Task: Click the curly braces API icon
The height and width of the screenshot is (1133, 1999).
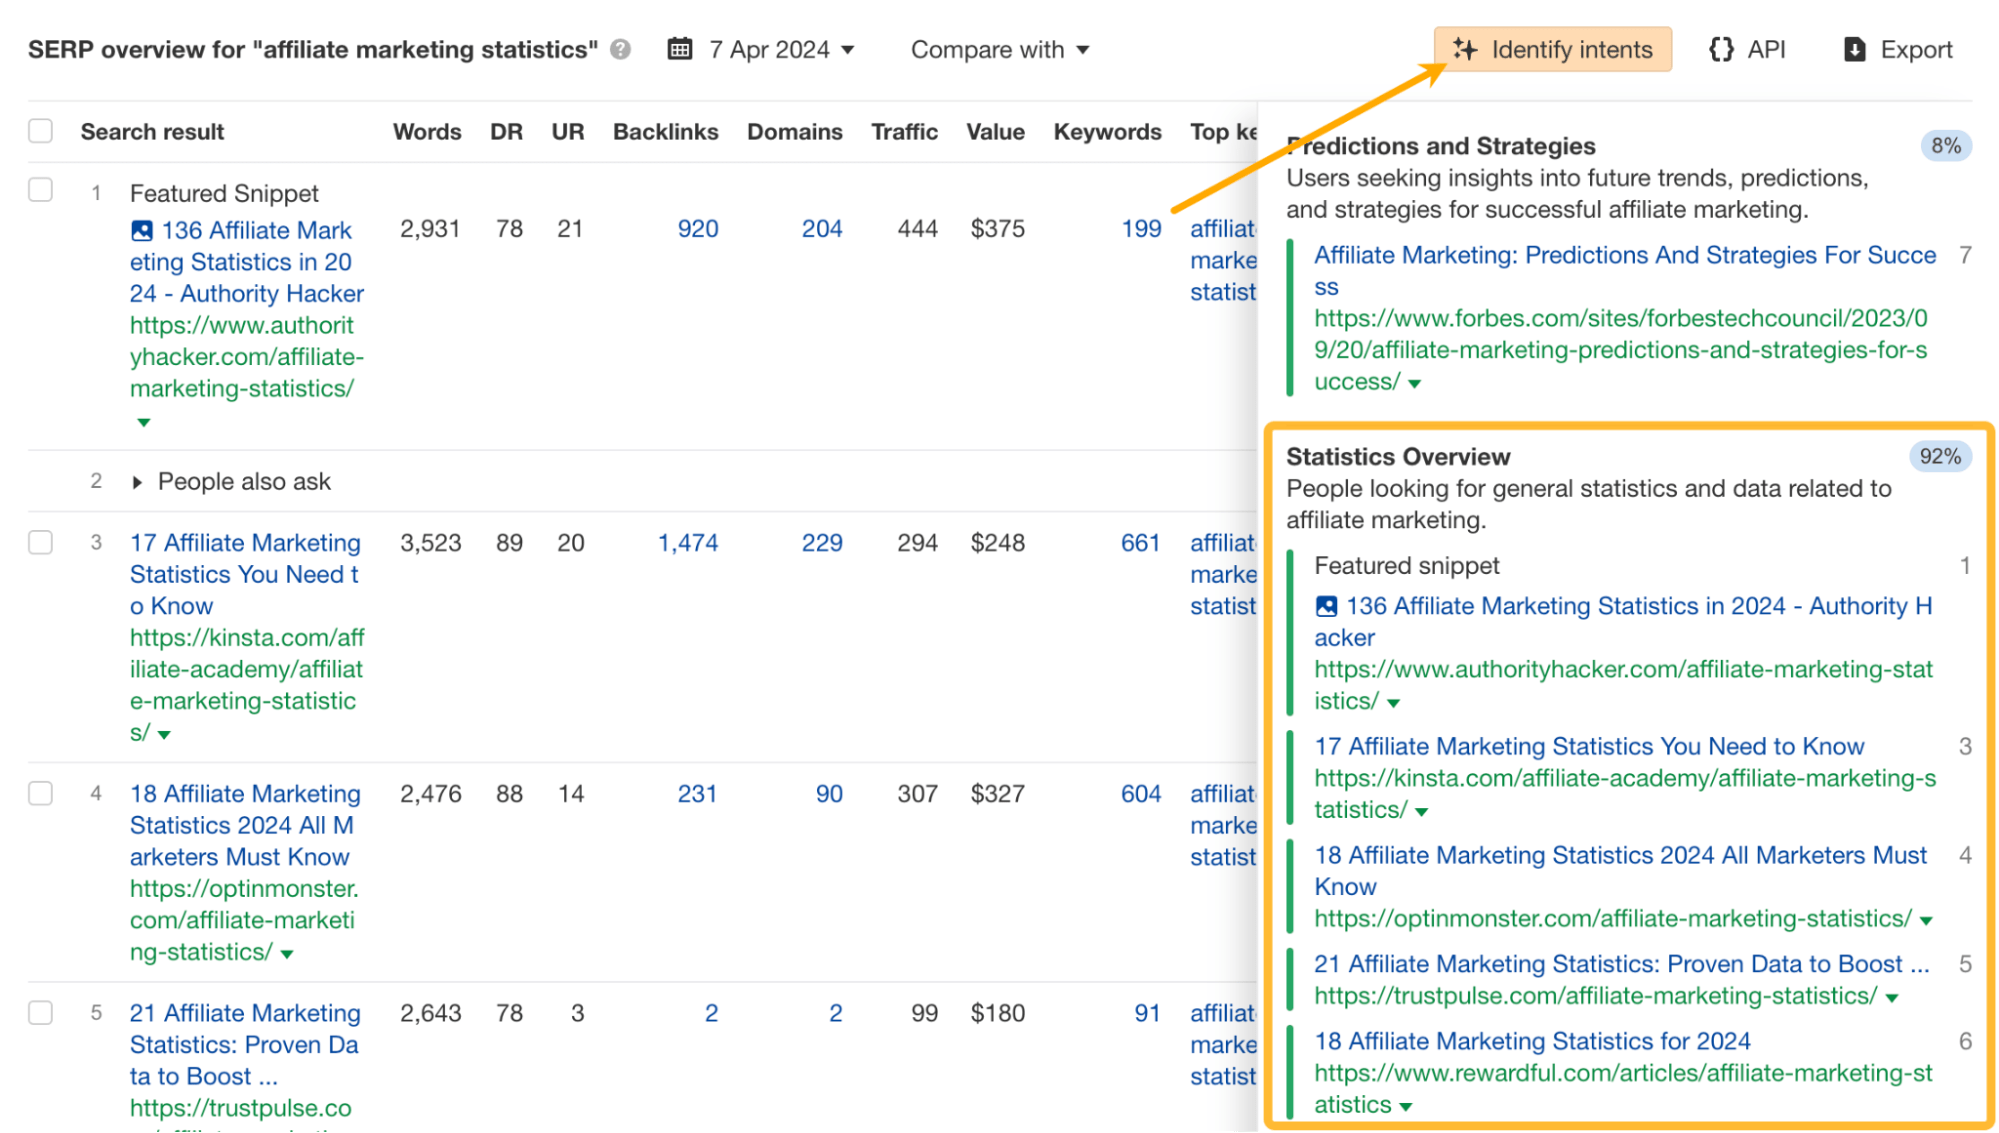Action: click(1721, 49)
